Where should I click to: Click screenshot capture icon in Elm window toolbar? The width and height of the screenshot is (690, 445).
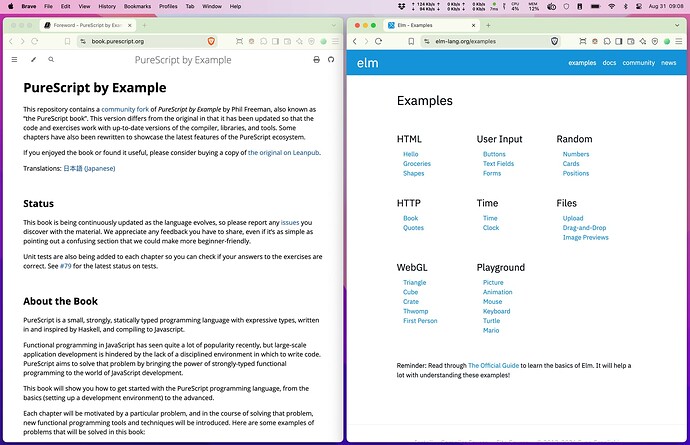click(583, 41)
